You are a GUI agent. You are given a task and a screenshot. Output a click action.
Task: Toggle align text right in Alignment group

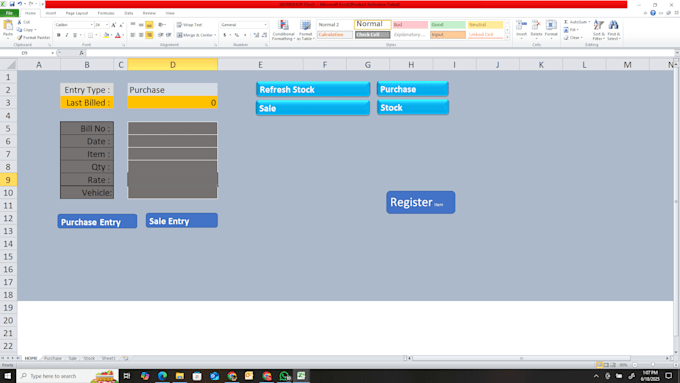(x=149, y=35)
